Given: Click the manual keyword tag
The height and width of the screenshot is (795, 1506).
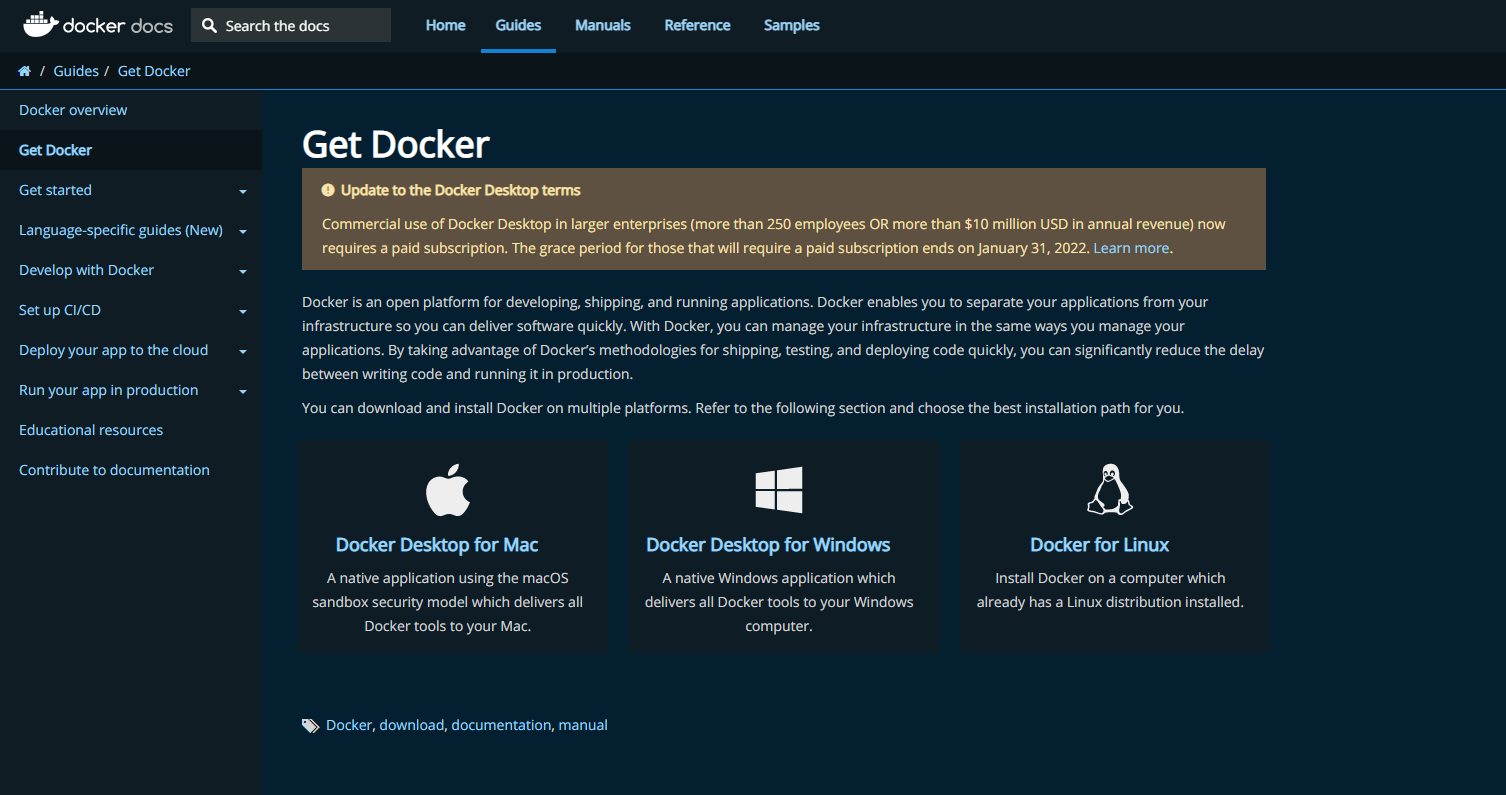Looking at the screenshot, I should click(583, 725).
